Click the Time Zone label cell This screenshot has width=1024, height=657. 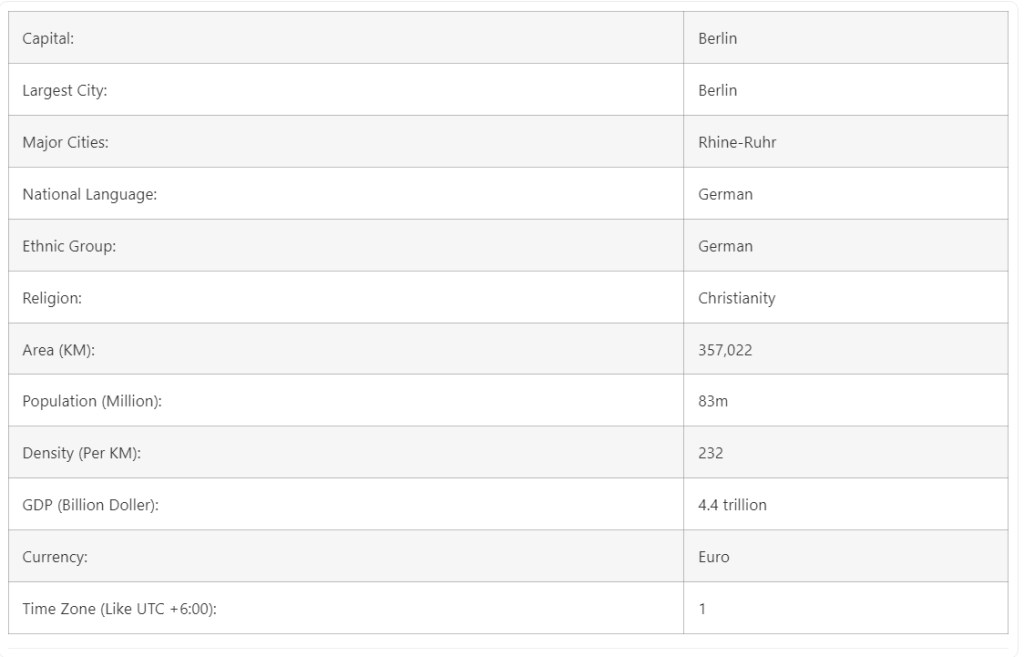346,608
